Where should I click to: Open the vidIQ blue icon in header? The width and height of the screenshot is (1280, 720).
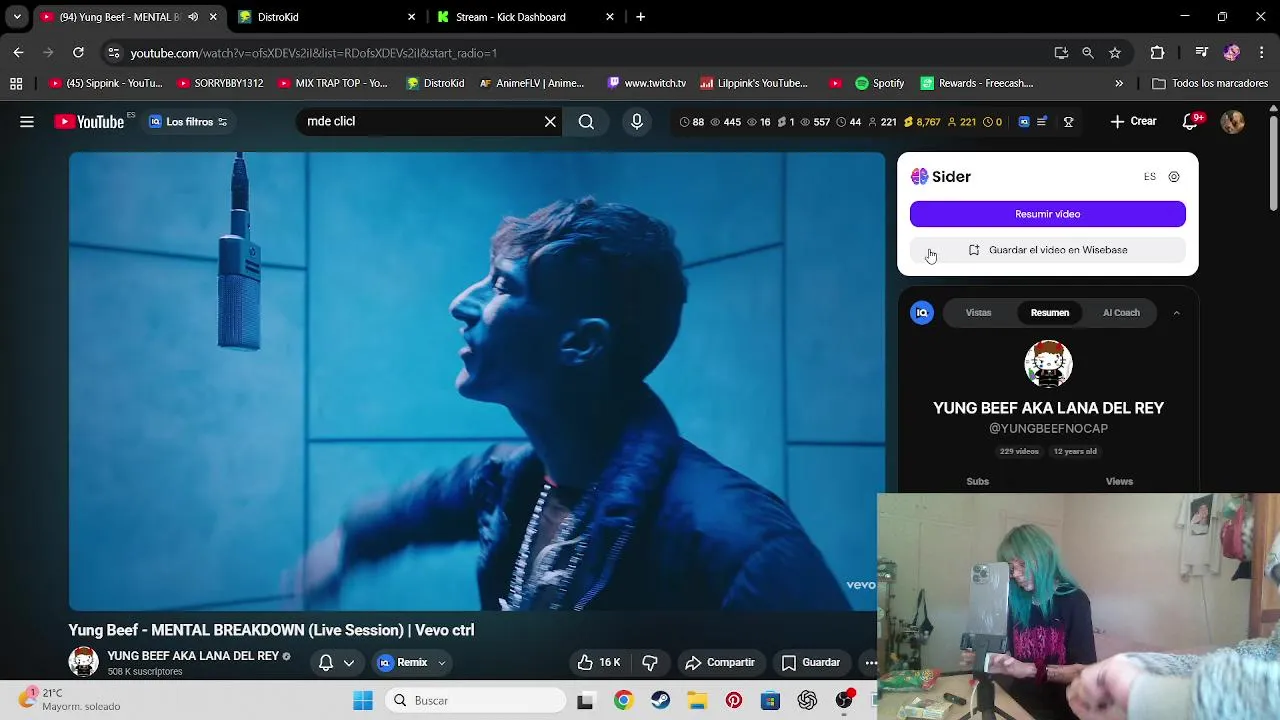coord(1023,122)
